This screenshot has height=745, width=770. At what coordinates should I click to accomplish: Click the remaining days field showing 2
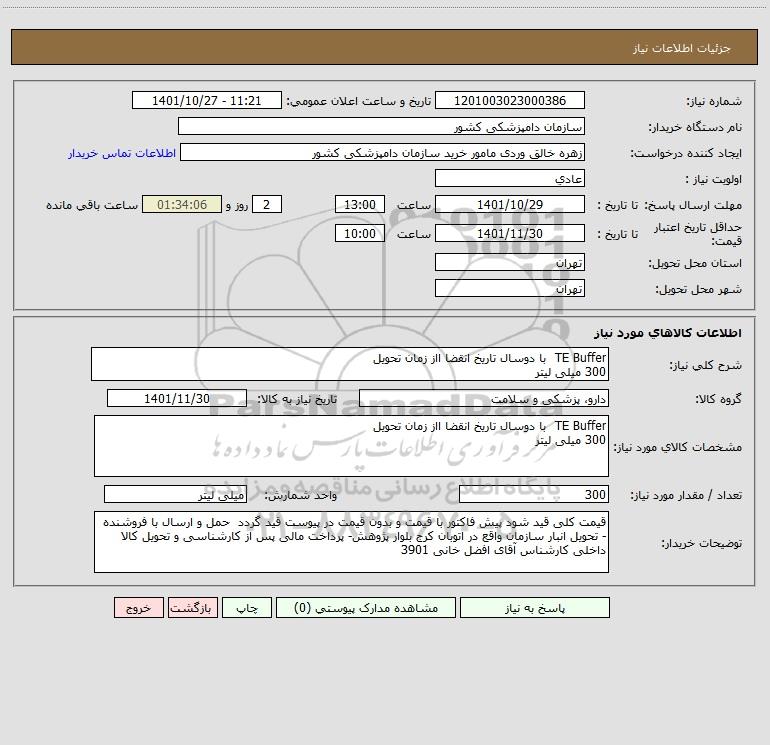coord(267,204)
